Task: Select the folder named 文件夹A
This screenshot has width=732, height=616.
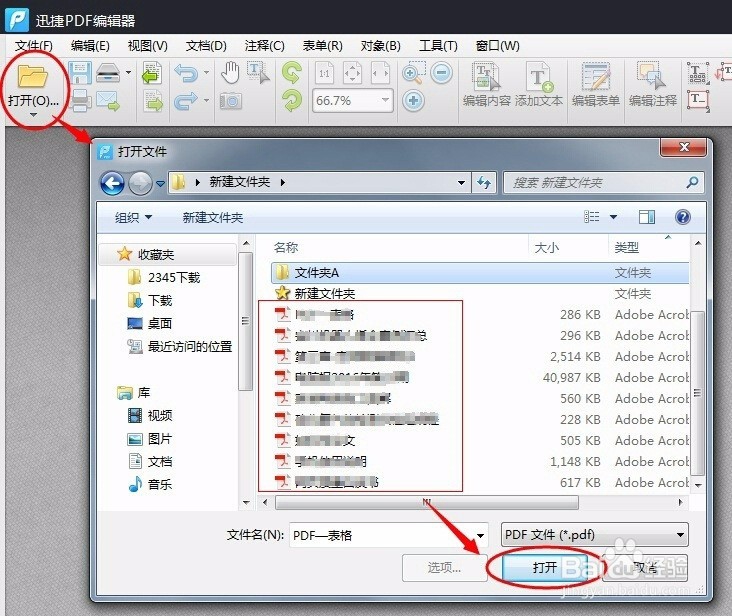Action: 480,273
